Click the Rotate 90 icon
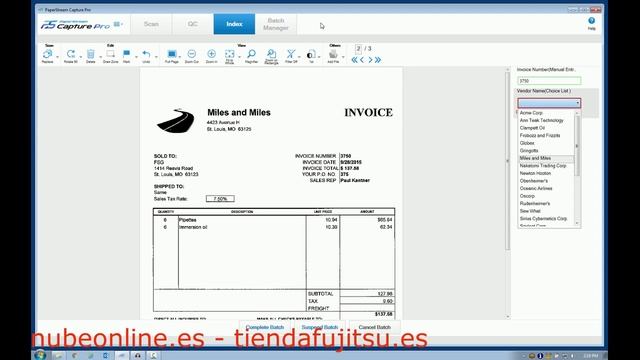Image resolution: width=640 pixels, height=360 pixels. coord(71,54)
